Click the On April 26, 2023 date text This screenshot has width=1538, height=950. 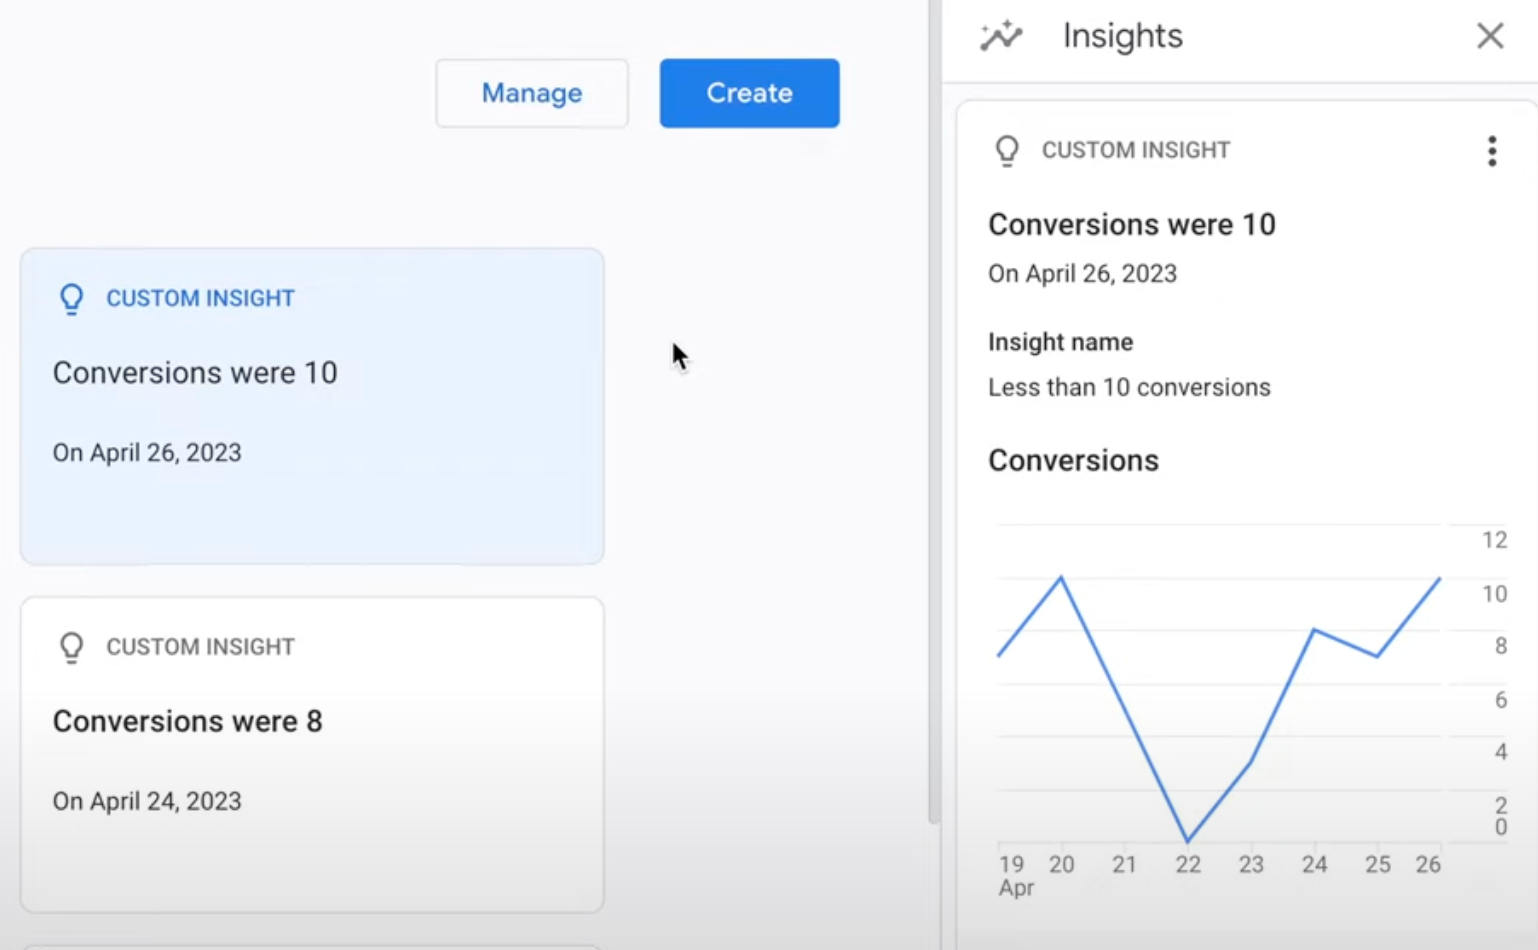pos(1082,273)
